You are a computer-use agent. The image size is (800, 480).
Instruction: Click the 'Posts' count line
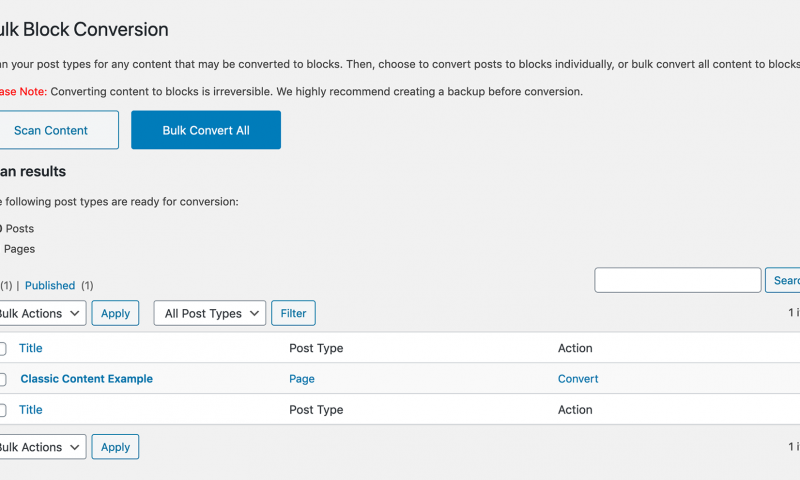coord(17,229)
